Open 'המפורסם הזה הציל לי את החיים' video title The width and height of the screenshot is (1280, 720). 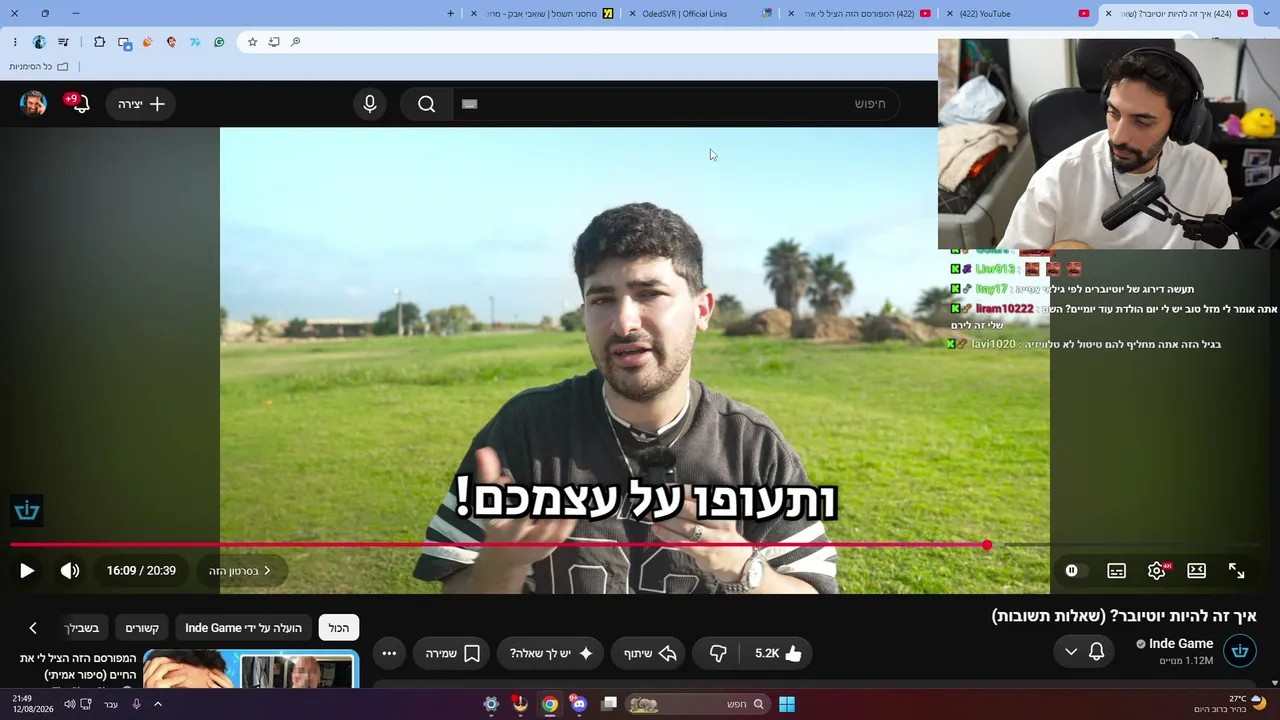[x=78, y=666]
